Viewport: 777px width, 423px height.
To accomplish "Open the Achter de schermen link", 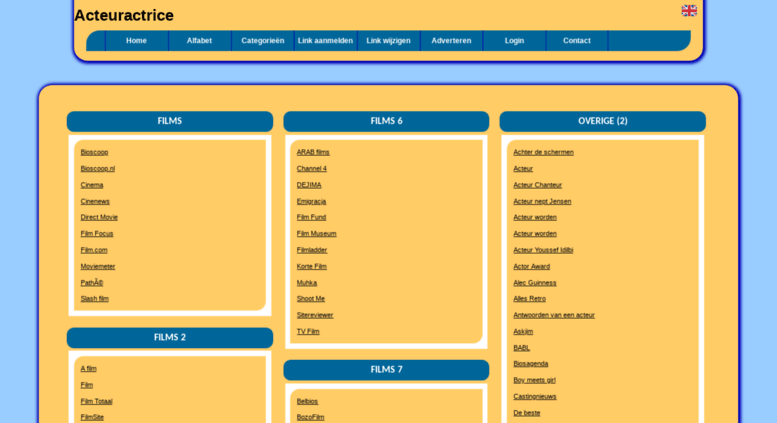I will (543, 152).
